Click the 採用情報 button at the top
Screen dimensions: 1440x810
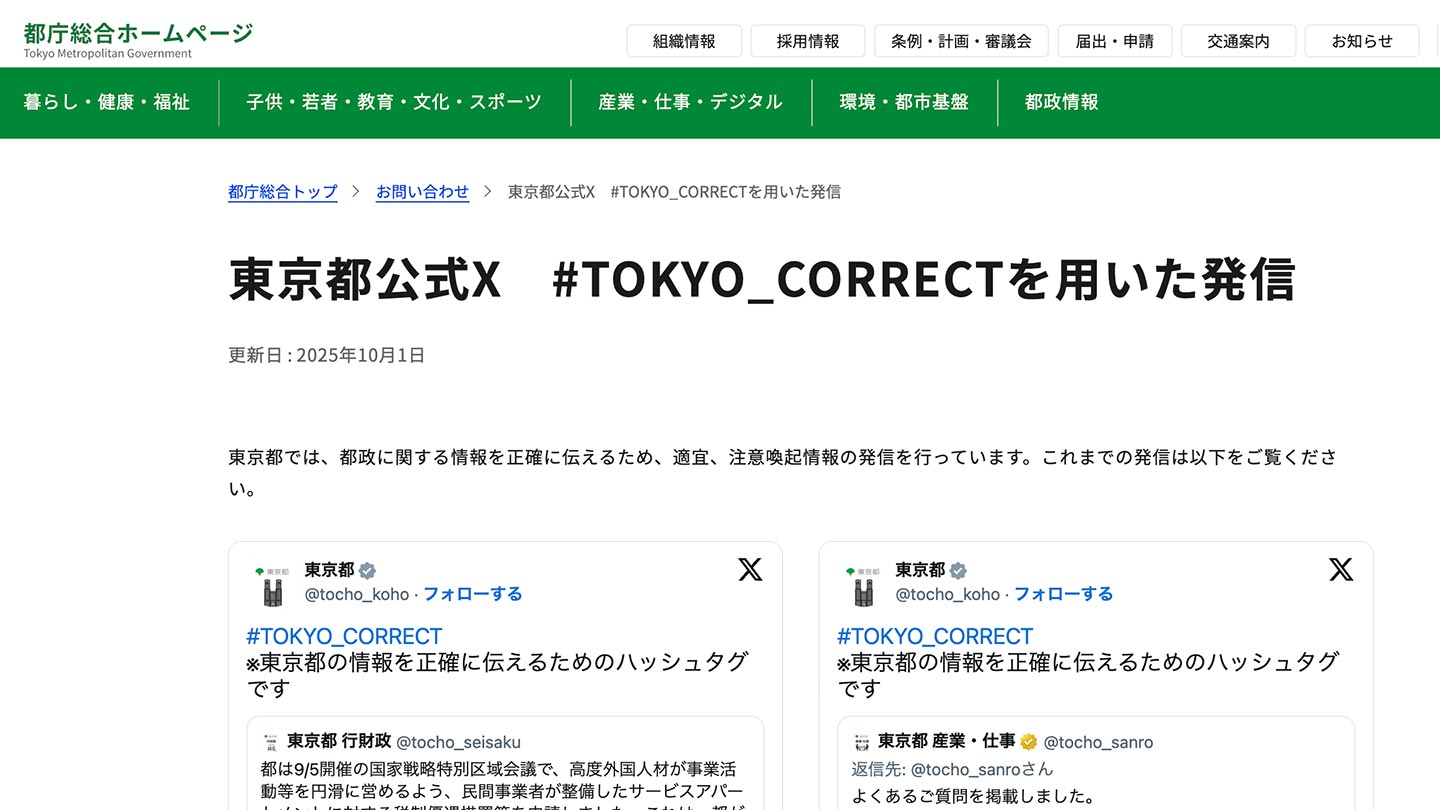[x=807, y=41]
